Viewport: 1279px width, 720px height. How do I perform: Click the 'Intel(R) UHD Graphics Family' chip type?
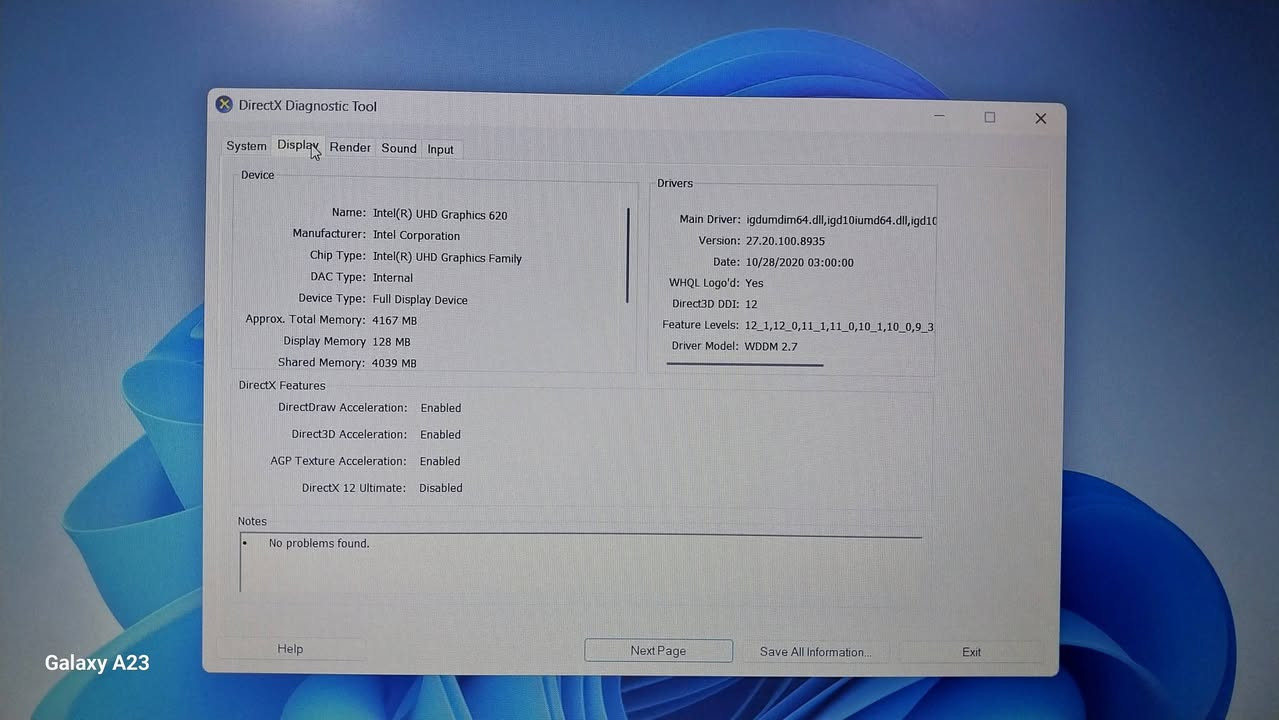click(x=447, y=258)
